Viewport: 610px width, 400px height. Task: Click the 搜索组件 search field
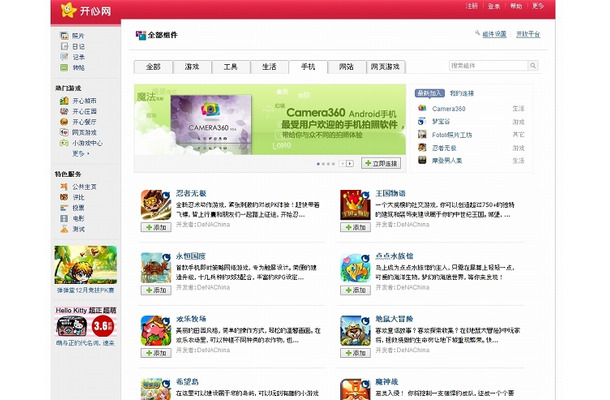pyautogui.click(x=489, y=66)
